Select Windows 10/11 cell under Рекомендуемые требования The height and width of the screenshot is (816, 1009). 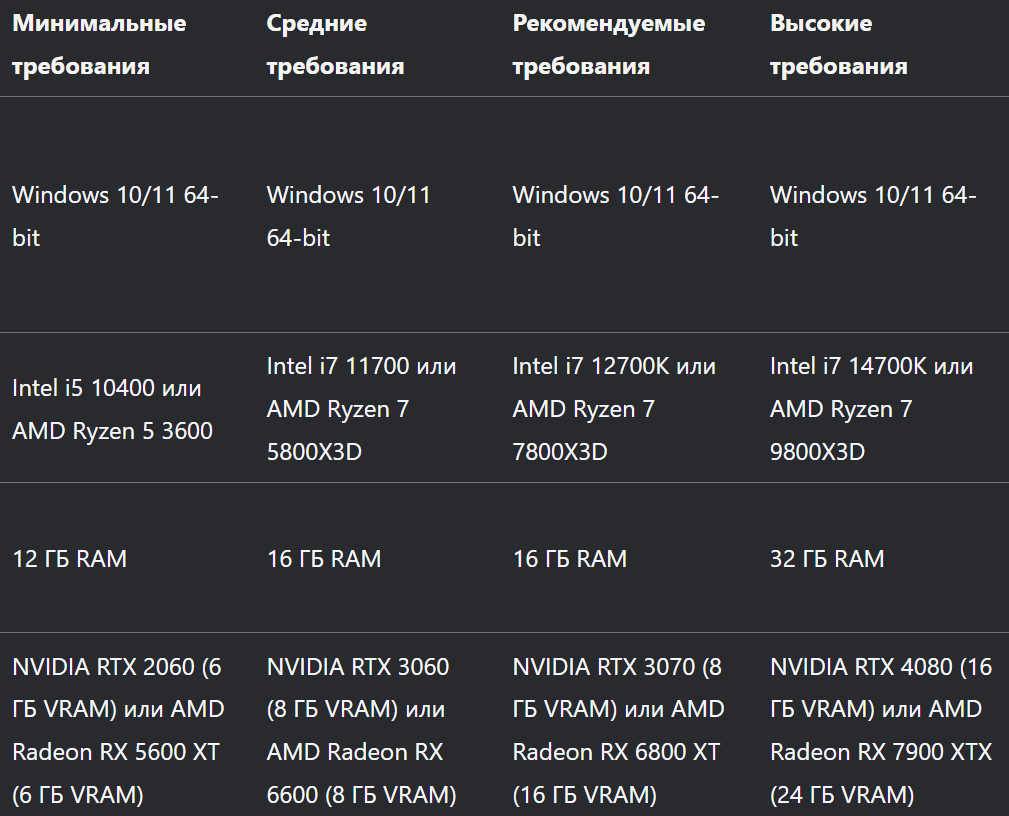(x=616, y=216)
